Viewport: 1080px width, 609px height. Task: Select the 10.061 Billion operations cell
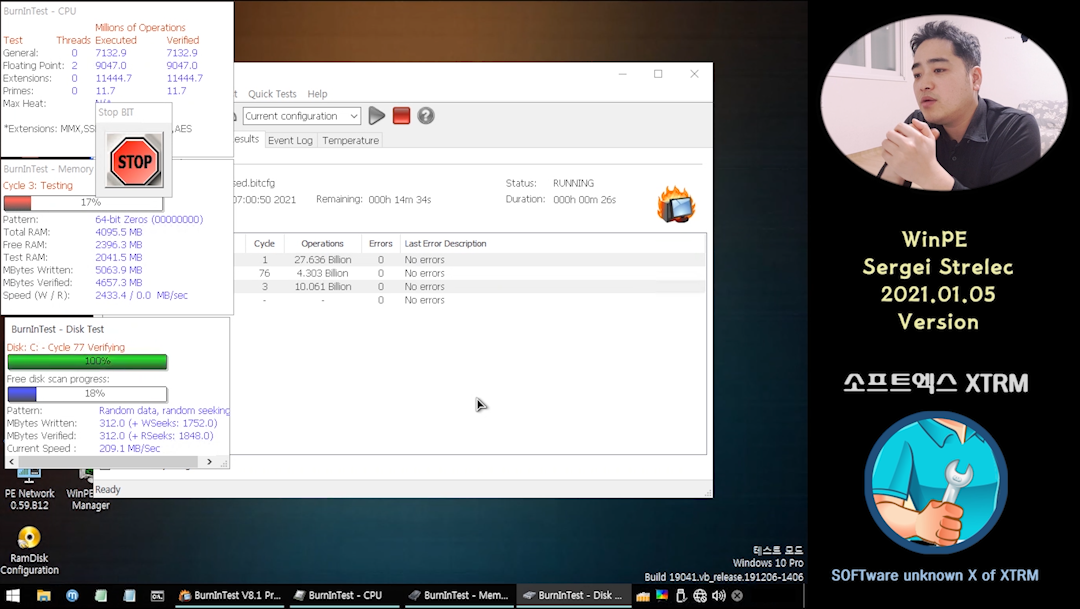[322, 287]
